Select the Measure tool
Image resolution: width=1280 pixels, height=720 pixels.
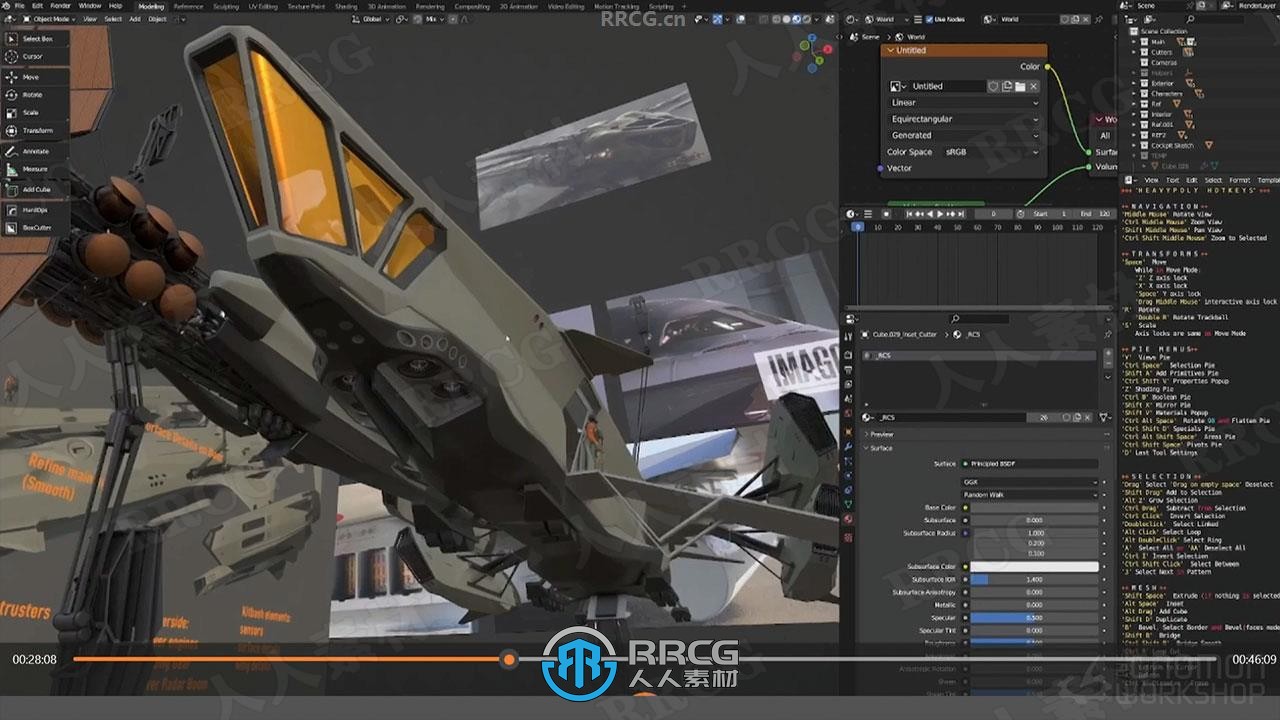[x=35, y=169]
